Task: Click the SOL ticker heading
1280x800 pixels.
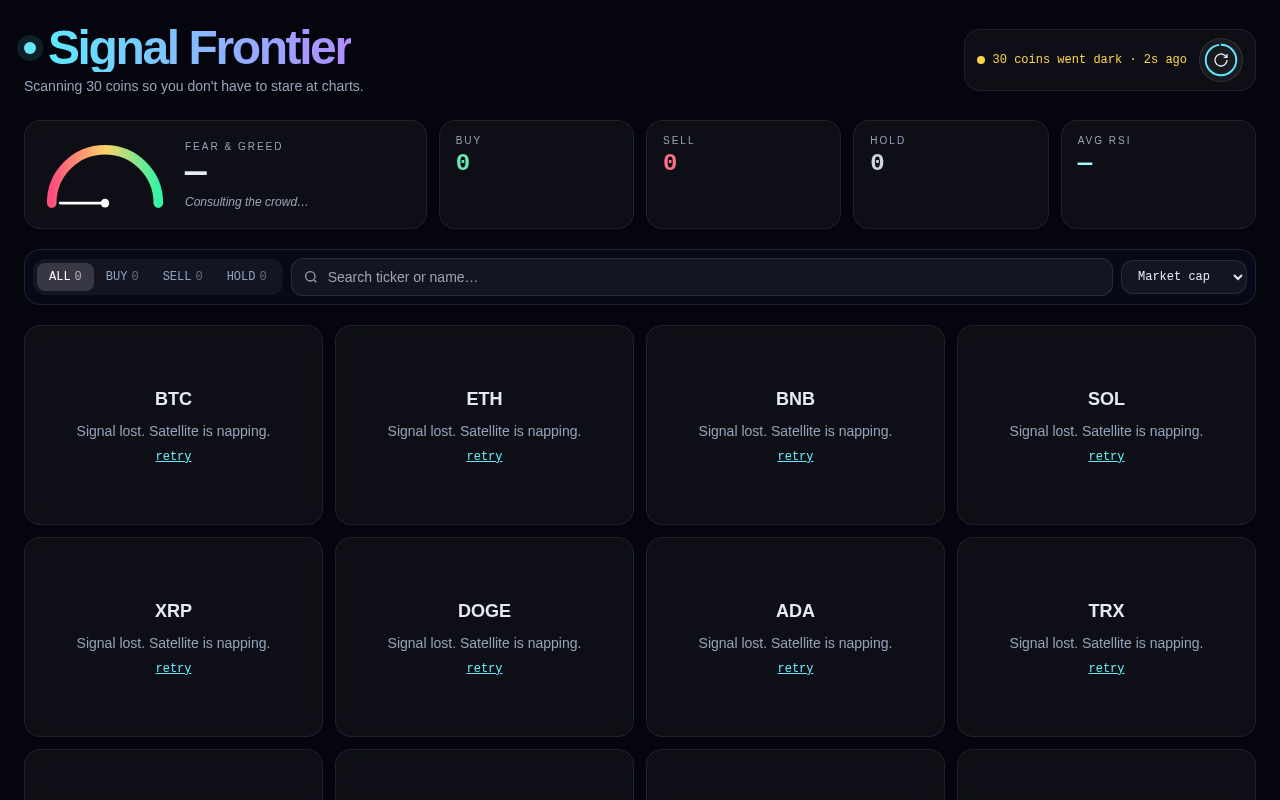Action: pyautogui.click(x=1106, y=399)
